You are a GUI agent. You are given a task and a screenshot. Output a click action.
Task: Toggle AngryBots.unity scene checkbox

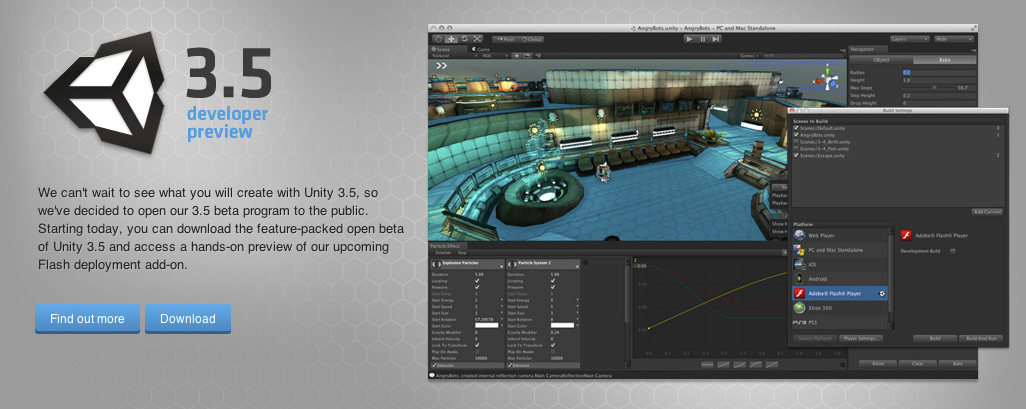point(796,135)
